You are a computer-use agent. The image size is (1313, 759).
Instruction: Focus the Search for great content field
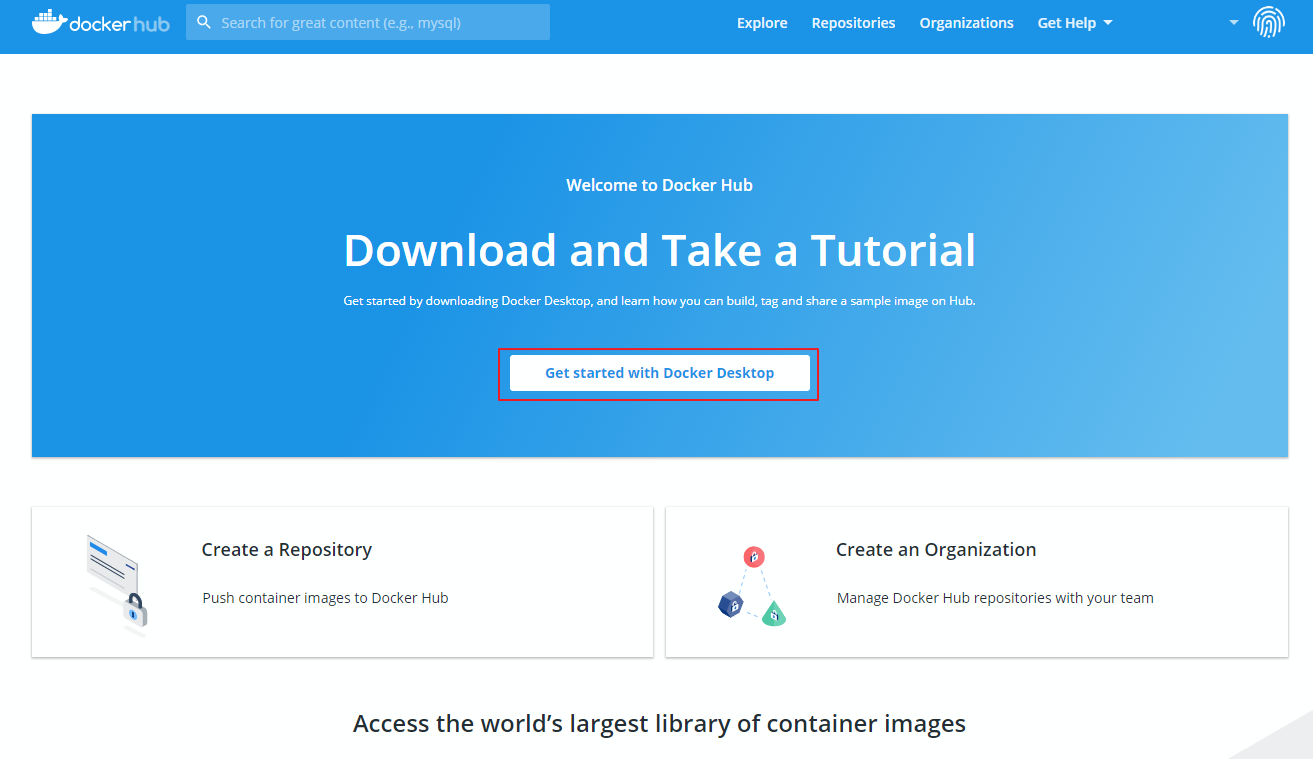pyautogui.click(x=368, y=22)
